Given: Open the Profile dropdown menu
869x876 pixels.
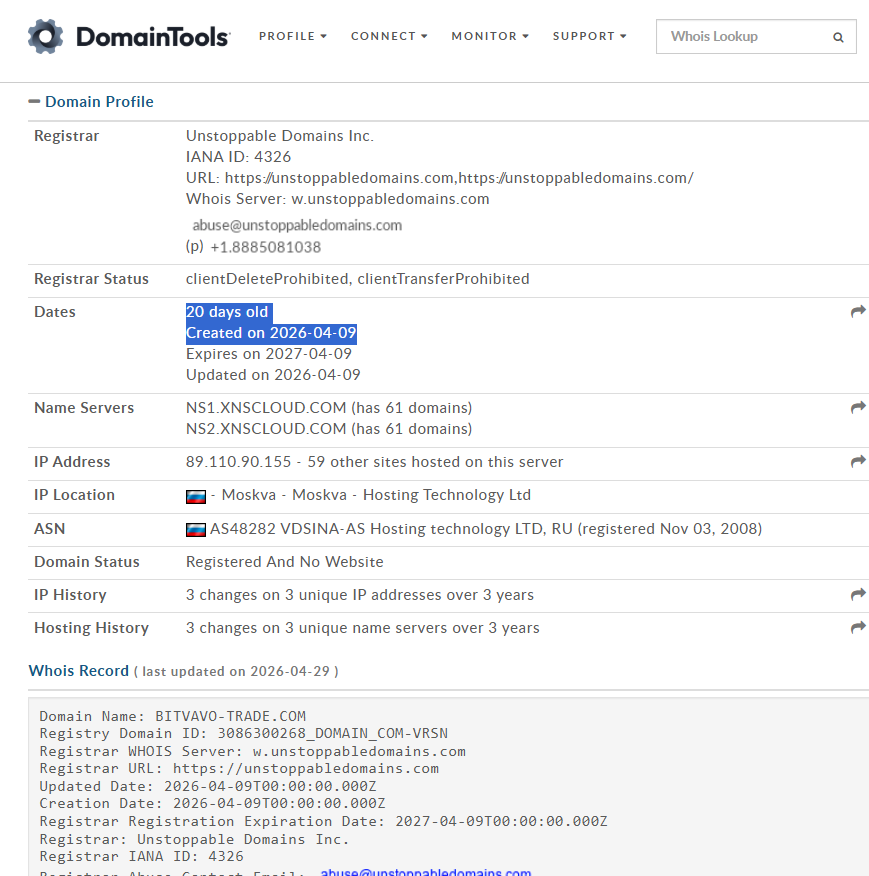Looking at the screenshot, I should (292, 36).
